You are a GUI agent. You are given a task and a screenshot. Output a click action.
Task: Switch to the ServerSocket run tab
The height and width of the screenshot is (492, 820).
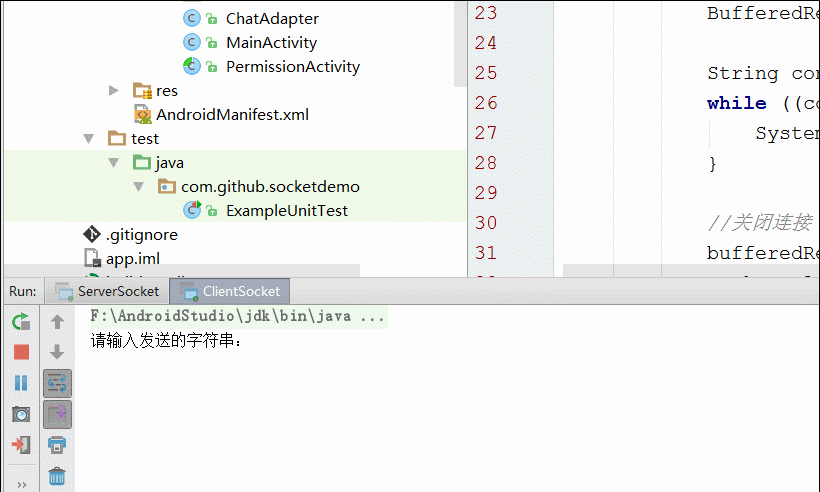click(x=107, y=291)
